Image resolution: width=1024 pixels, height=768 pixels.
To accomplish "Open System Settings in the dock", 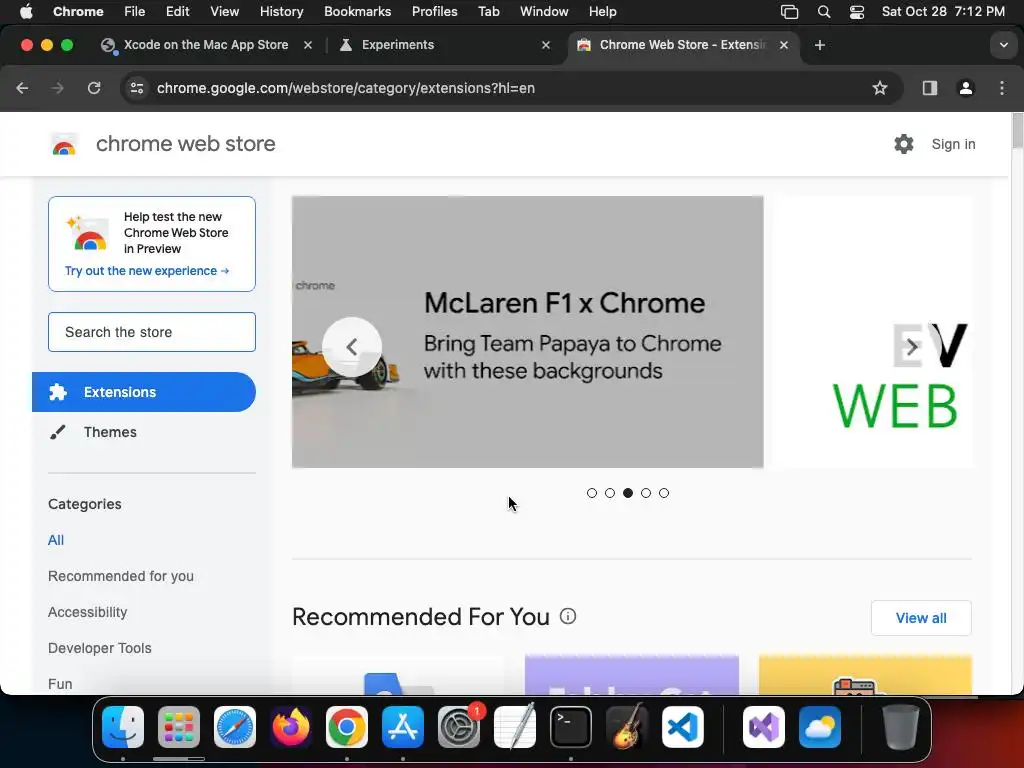I will (x=459, y=727).
